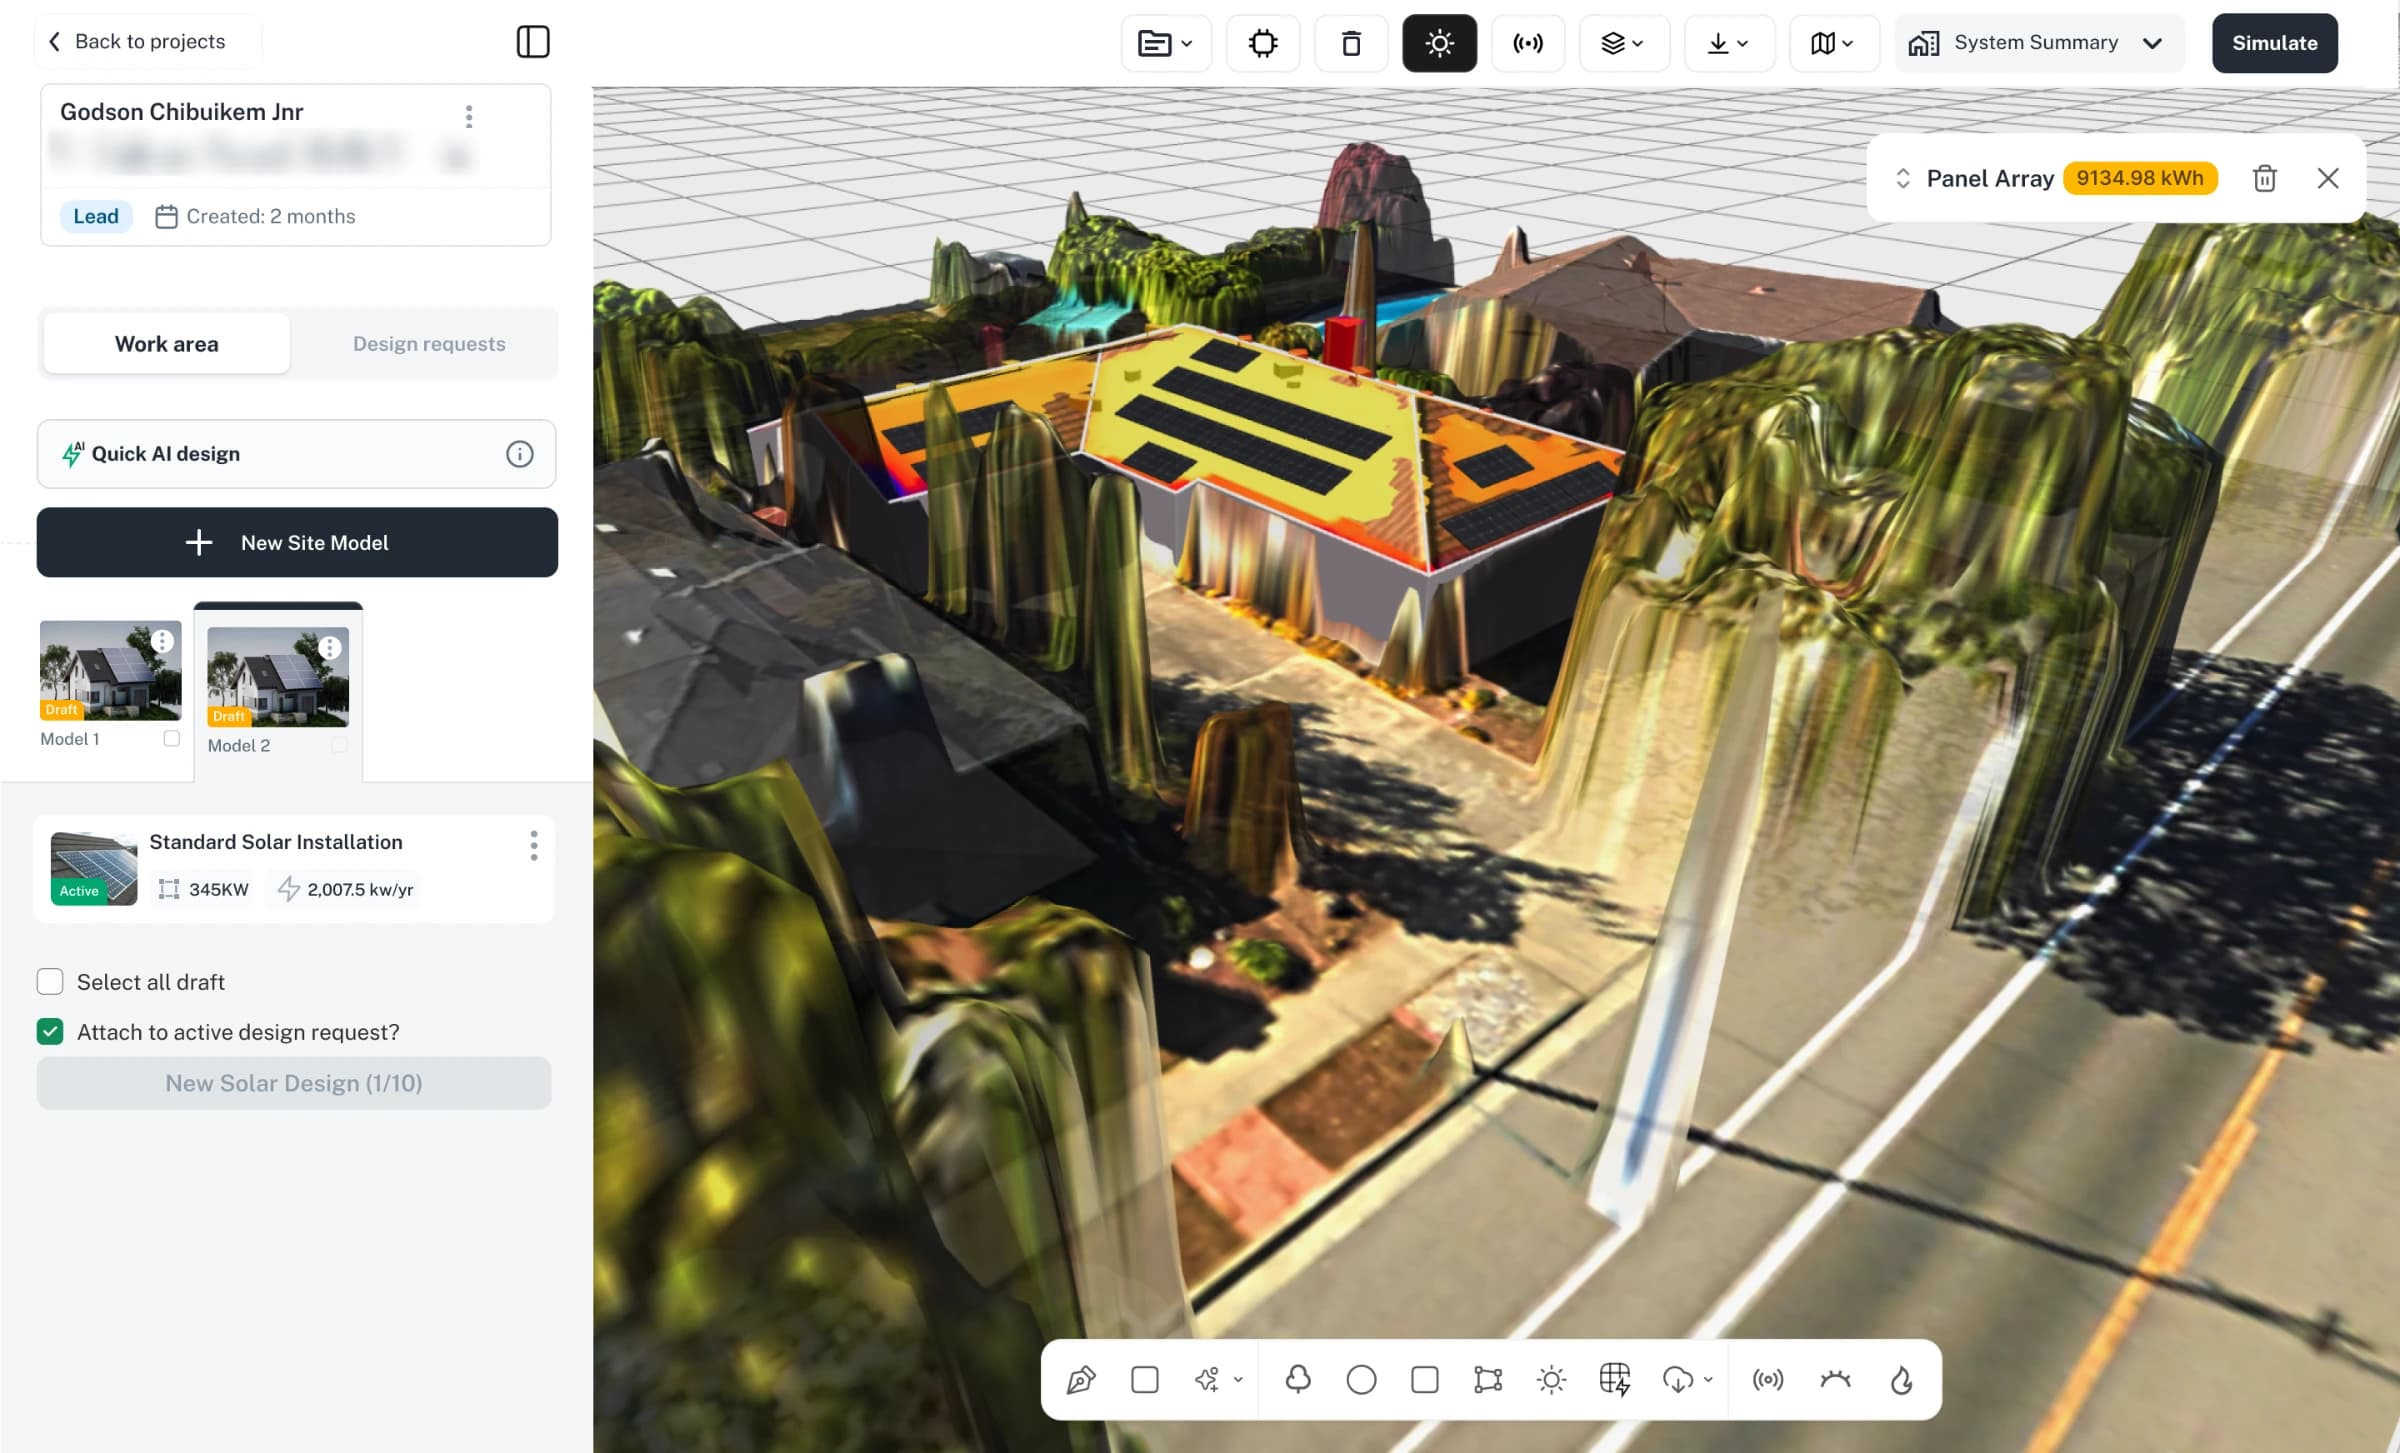Click the closed-eye hide icon in bottom toolbar
This screenshot has height=1453, width=2400.
pos(1836,1379)
